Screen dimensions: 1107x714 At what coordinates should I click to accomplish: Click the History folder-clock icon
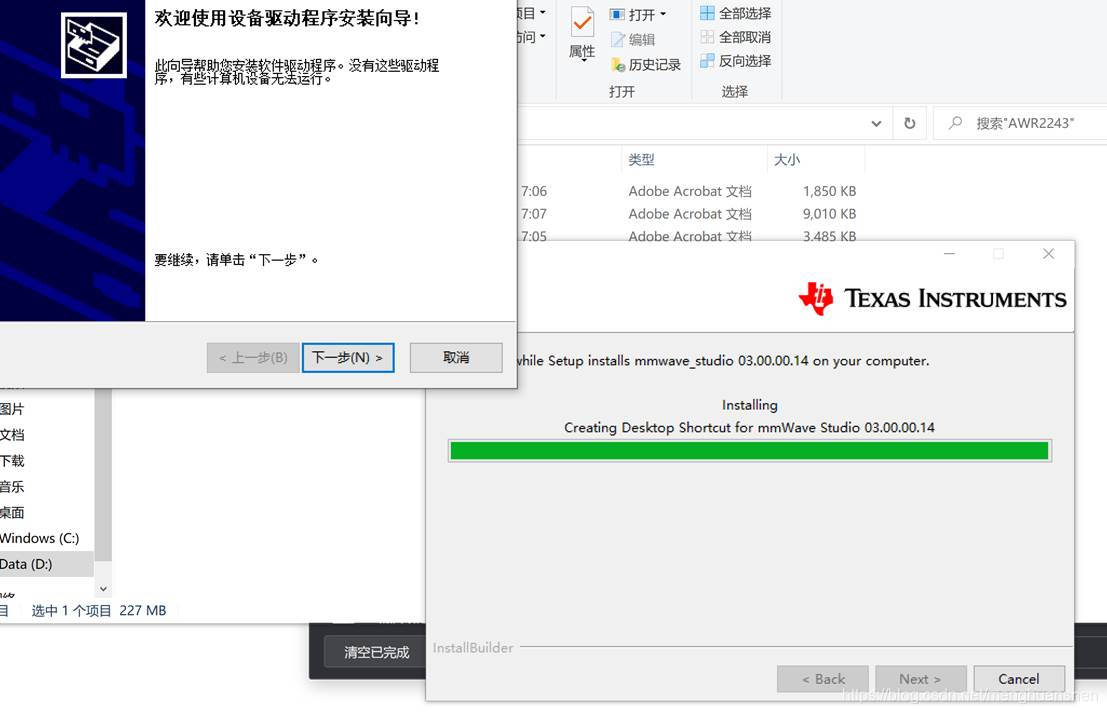tap(618, 65)
